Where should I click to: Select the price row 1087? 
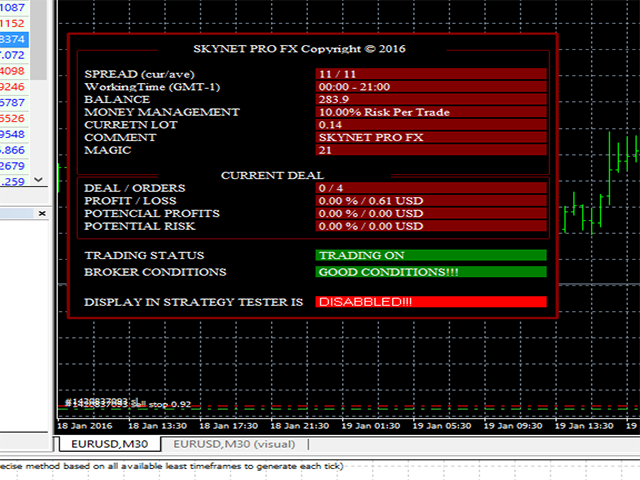click(x=14, y=7)
